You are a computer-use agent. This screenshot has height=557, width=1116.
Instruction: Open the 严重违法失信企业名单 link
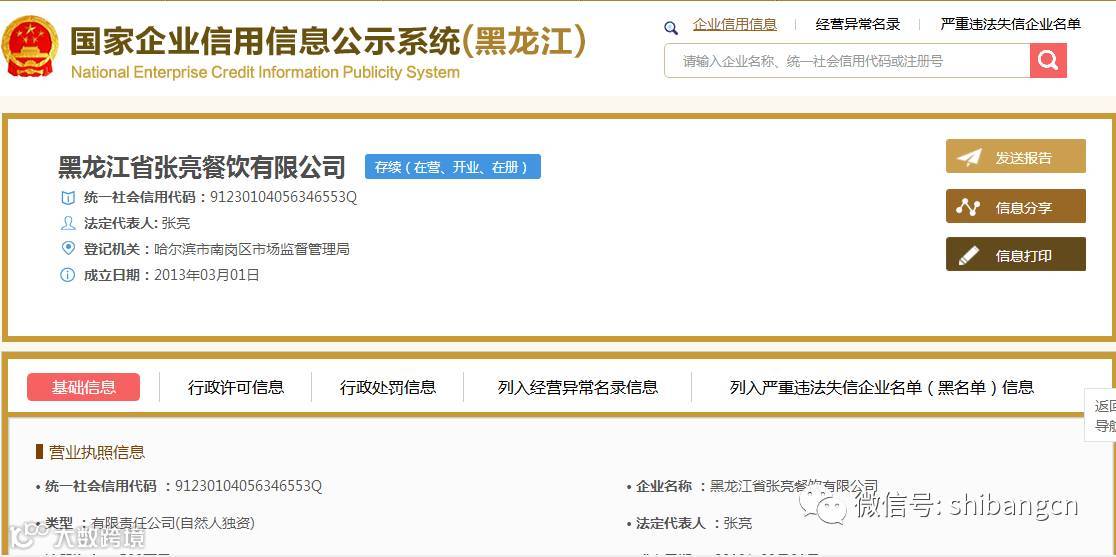[x=1011, y=25]
